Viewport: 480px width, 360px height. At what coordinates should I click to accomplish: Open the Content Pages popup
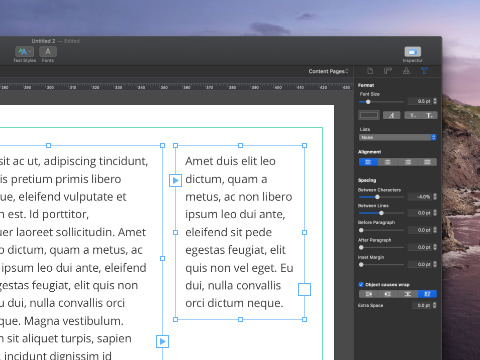328,71
